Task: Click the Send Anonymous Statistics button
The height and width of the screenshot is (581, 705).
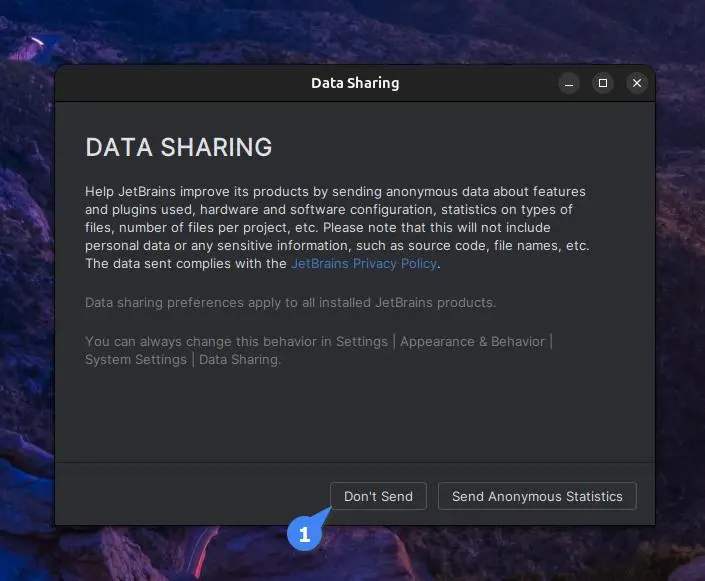Action: pos(537,496)
